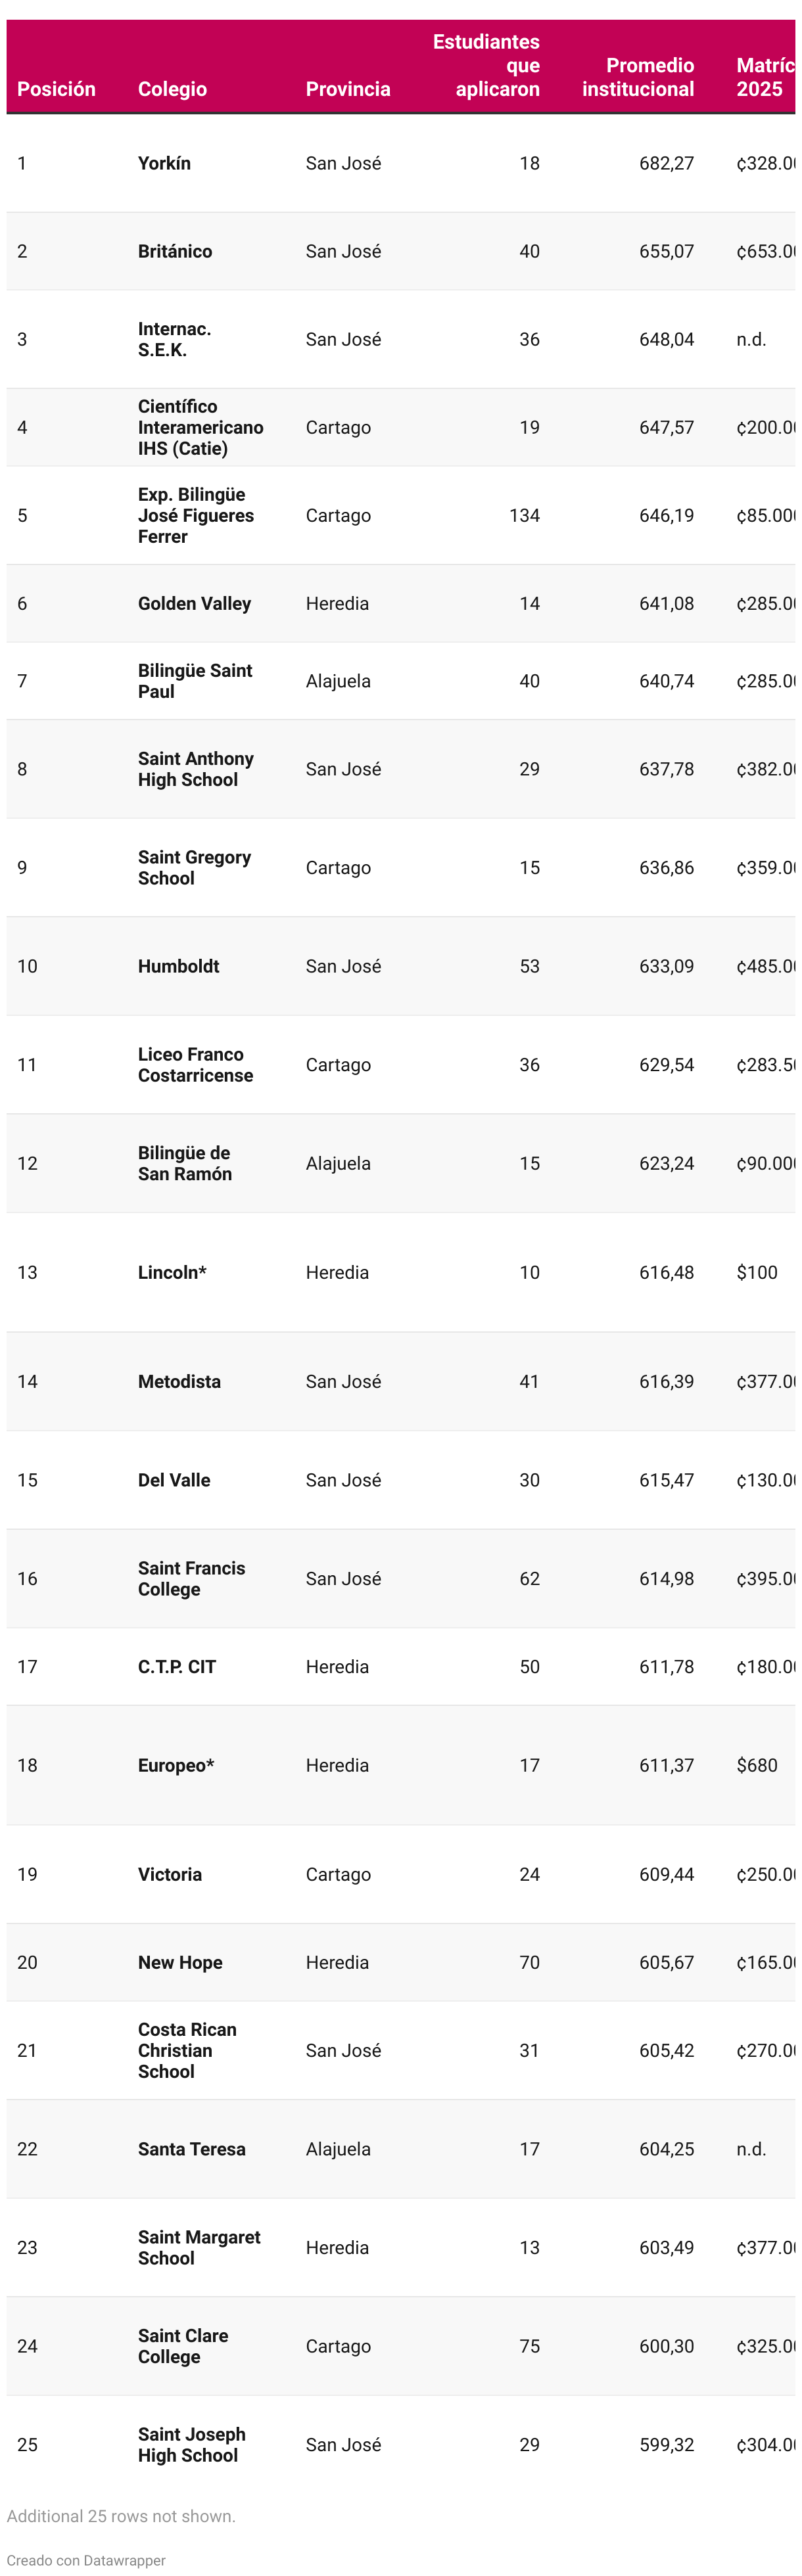
Task: Select the Santa Teresa school cell
Action: [191, 2149]
